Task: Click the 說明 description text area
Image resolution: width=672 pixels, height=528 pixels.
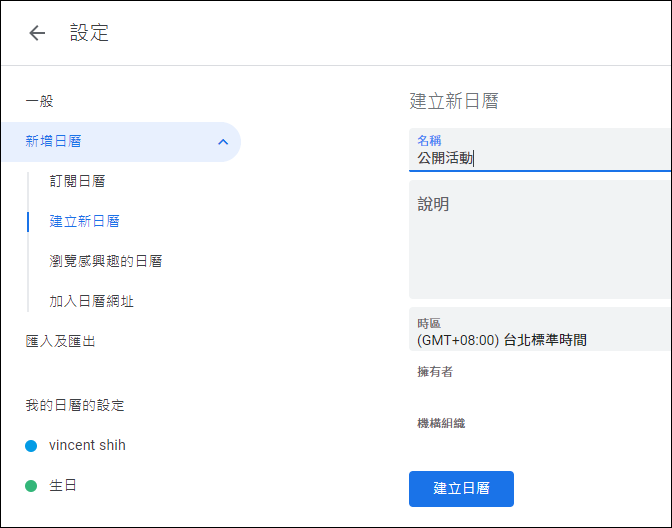Action: pos(540,239)
